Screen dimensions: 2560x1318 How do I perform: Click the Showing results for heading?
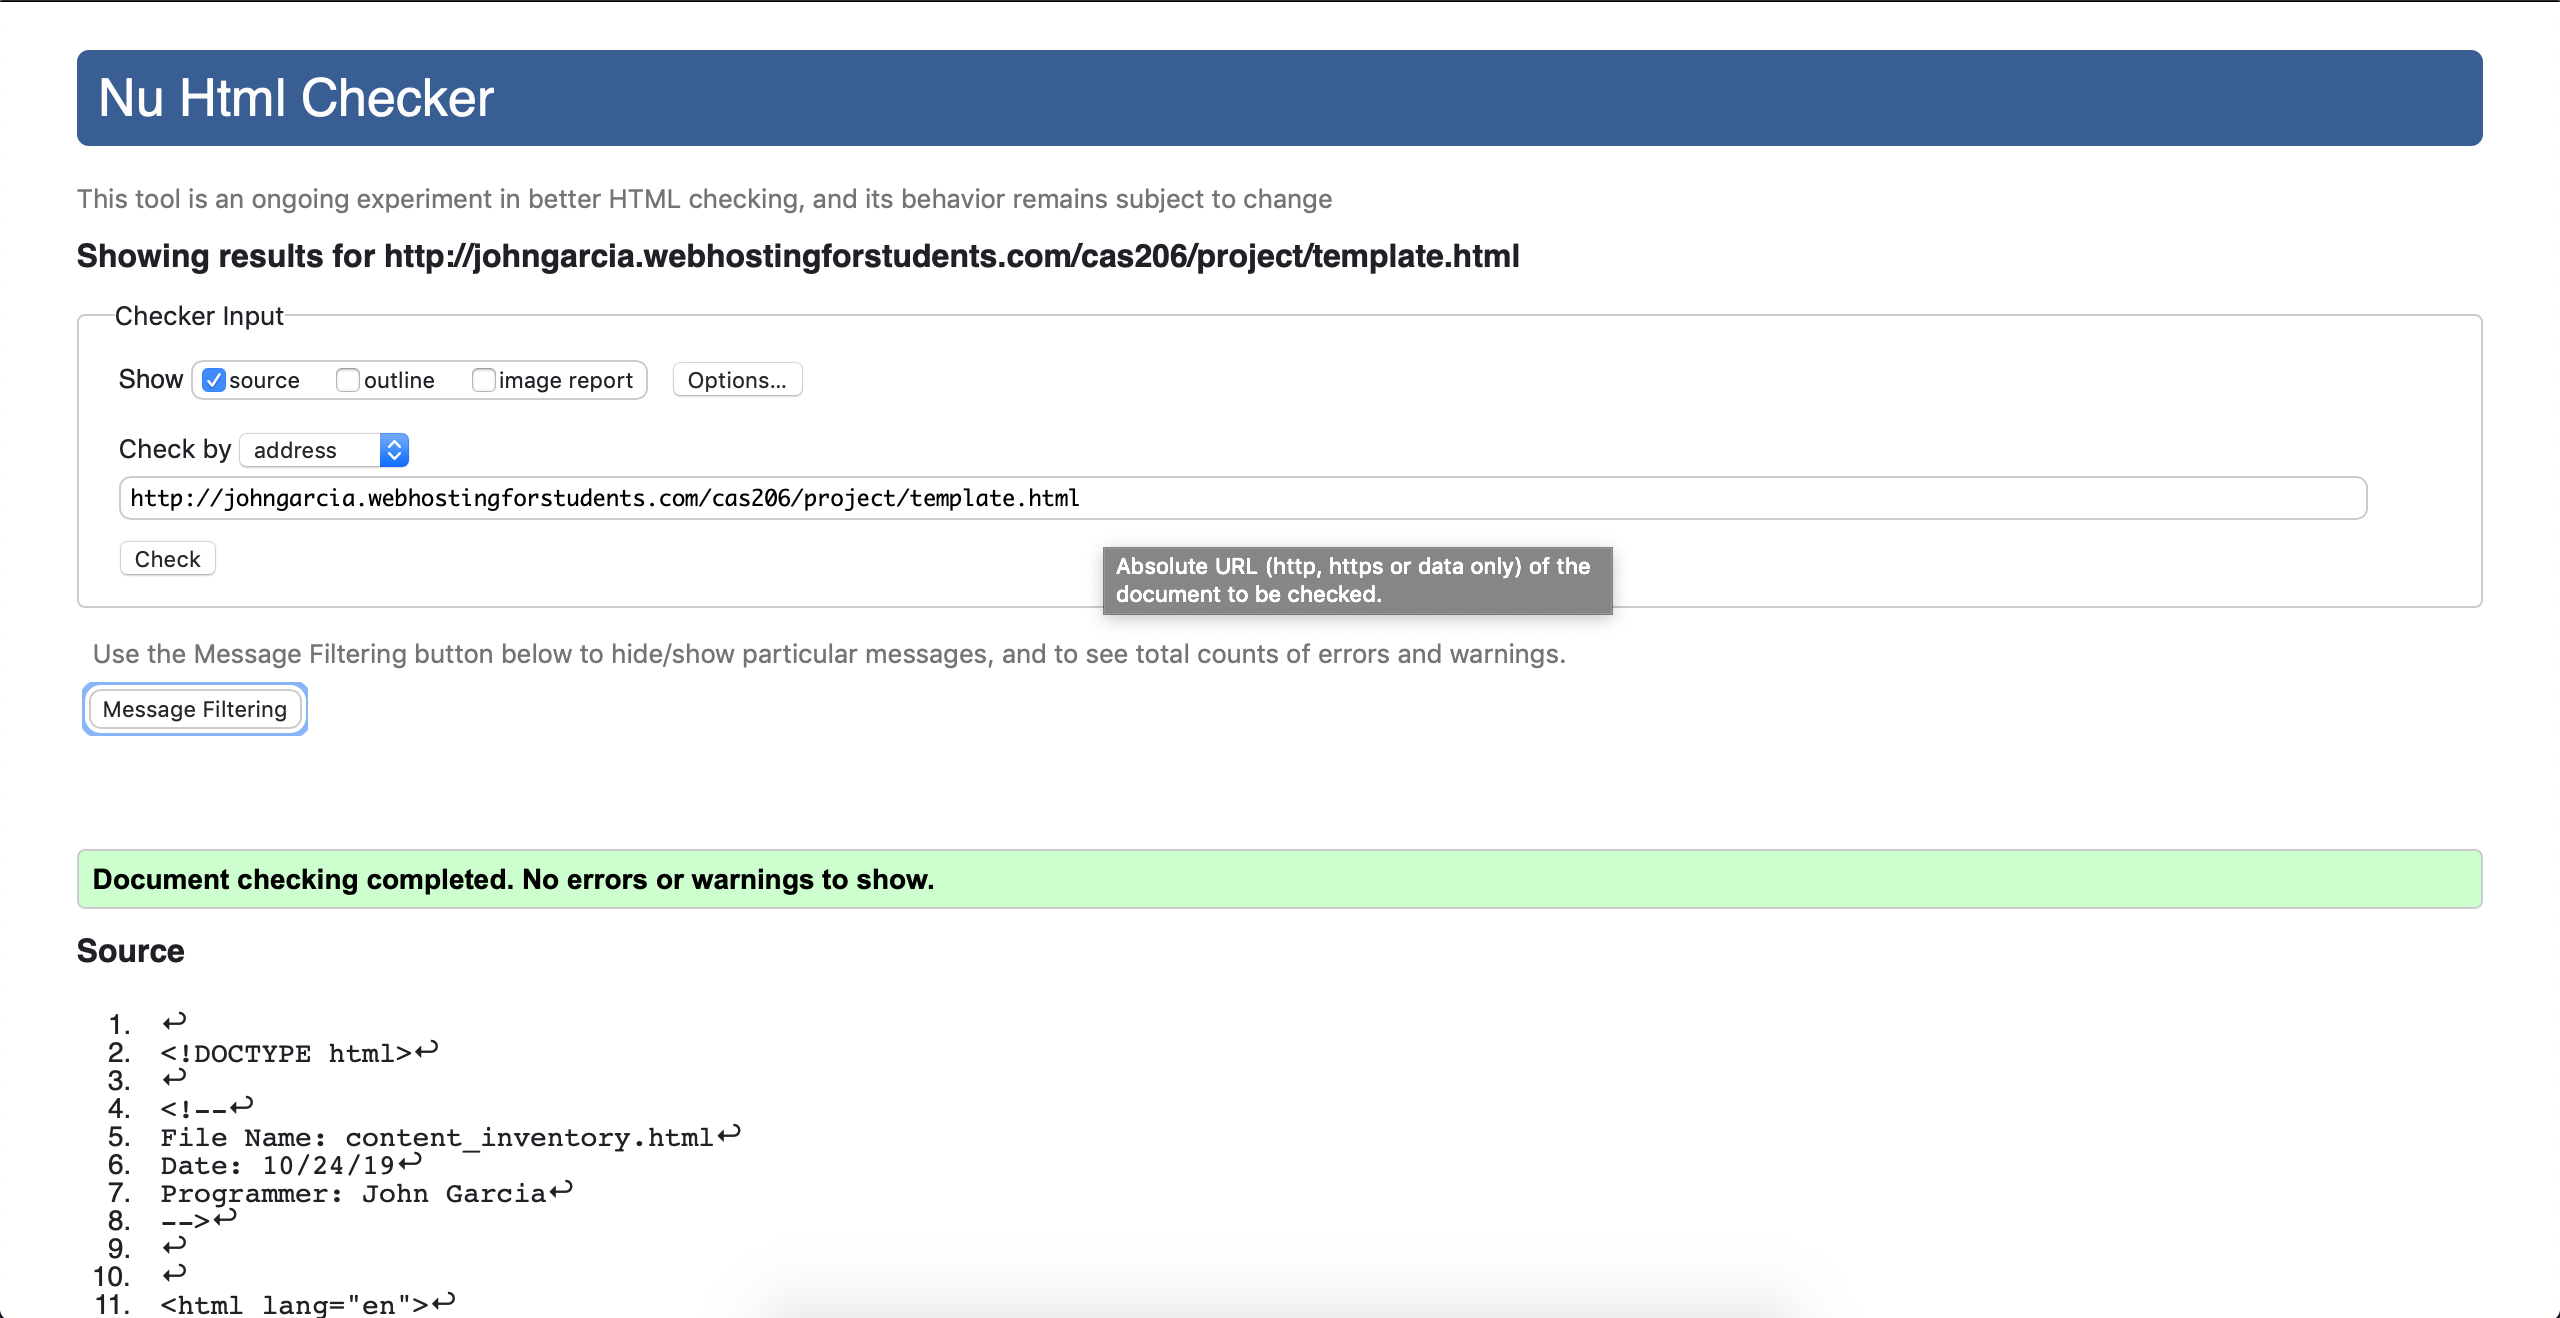click(797, 256)
